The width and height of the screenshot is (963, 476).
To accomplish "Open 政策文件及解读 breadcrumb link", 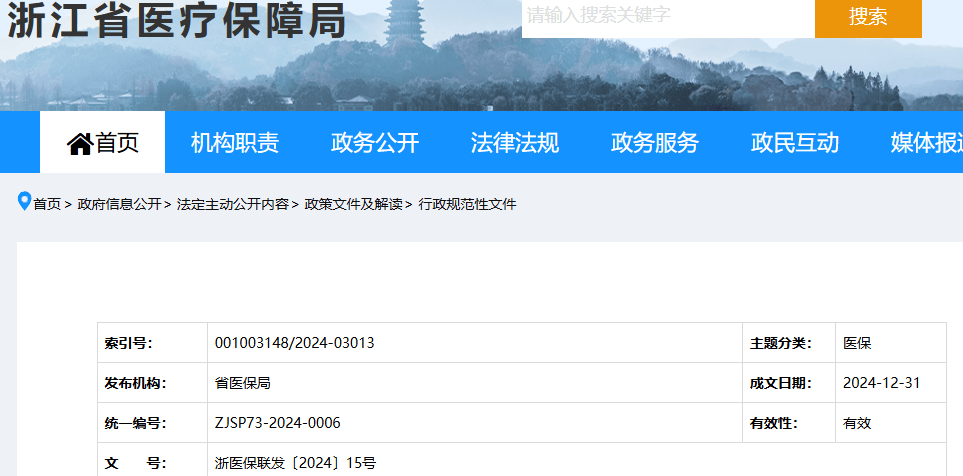I will [354, 205].
